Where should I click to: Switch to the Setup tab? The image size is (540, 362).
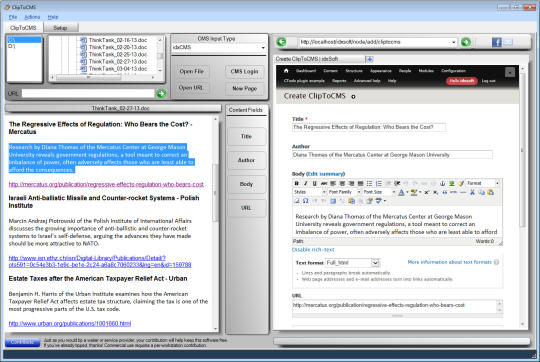coord(61,28)
